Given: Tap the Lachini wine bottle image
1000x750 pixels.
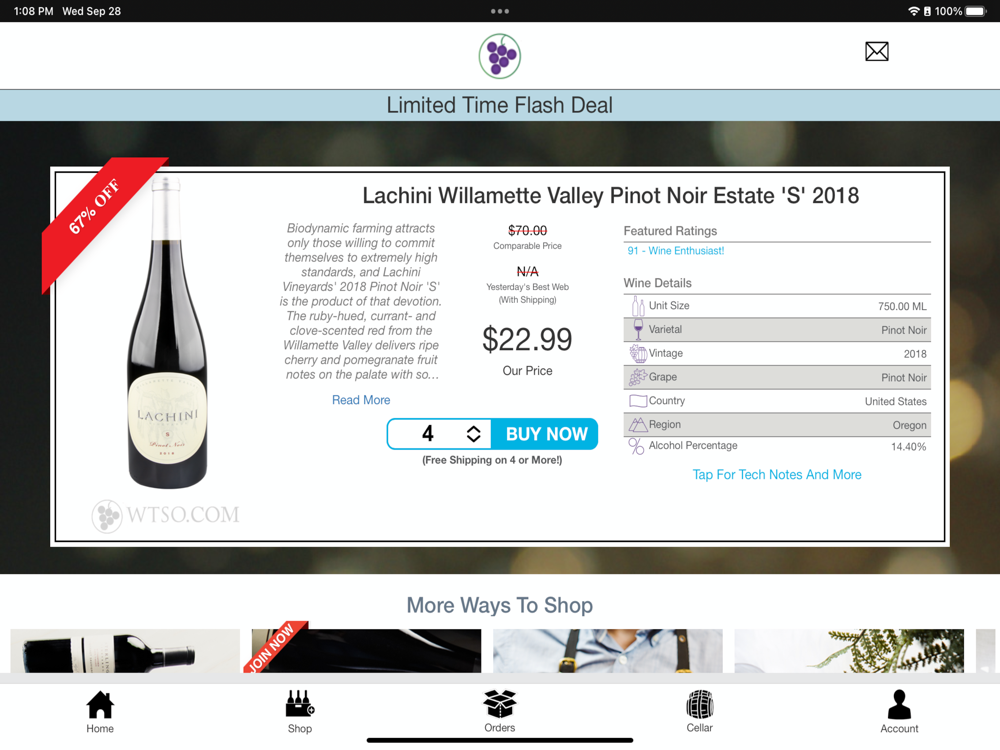Looking at the screenshot, I should (168, 333).
